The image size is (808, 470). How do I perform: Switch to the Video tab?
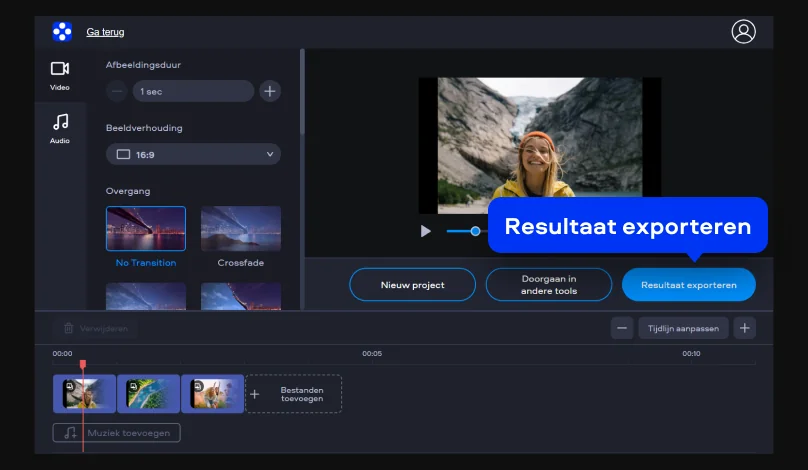60,75
